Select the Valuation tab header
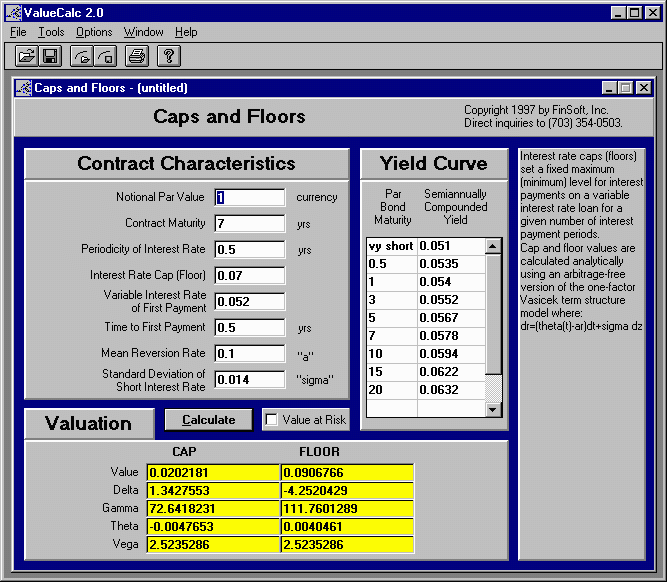This screenshot has width=667, height=582. [x=89, y=423]
